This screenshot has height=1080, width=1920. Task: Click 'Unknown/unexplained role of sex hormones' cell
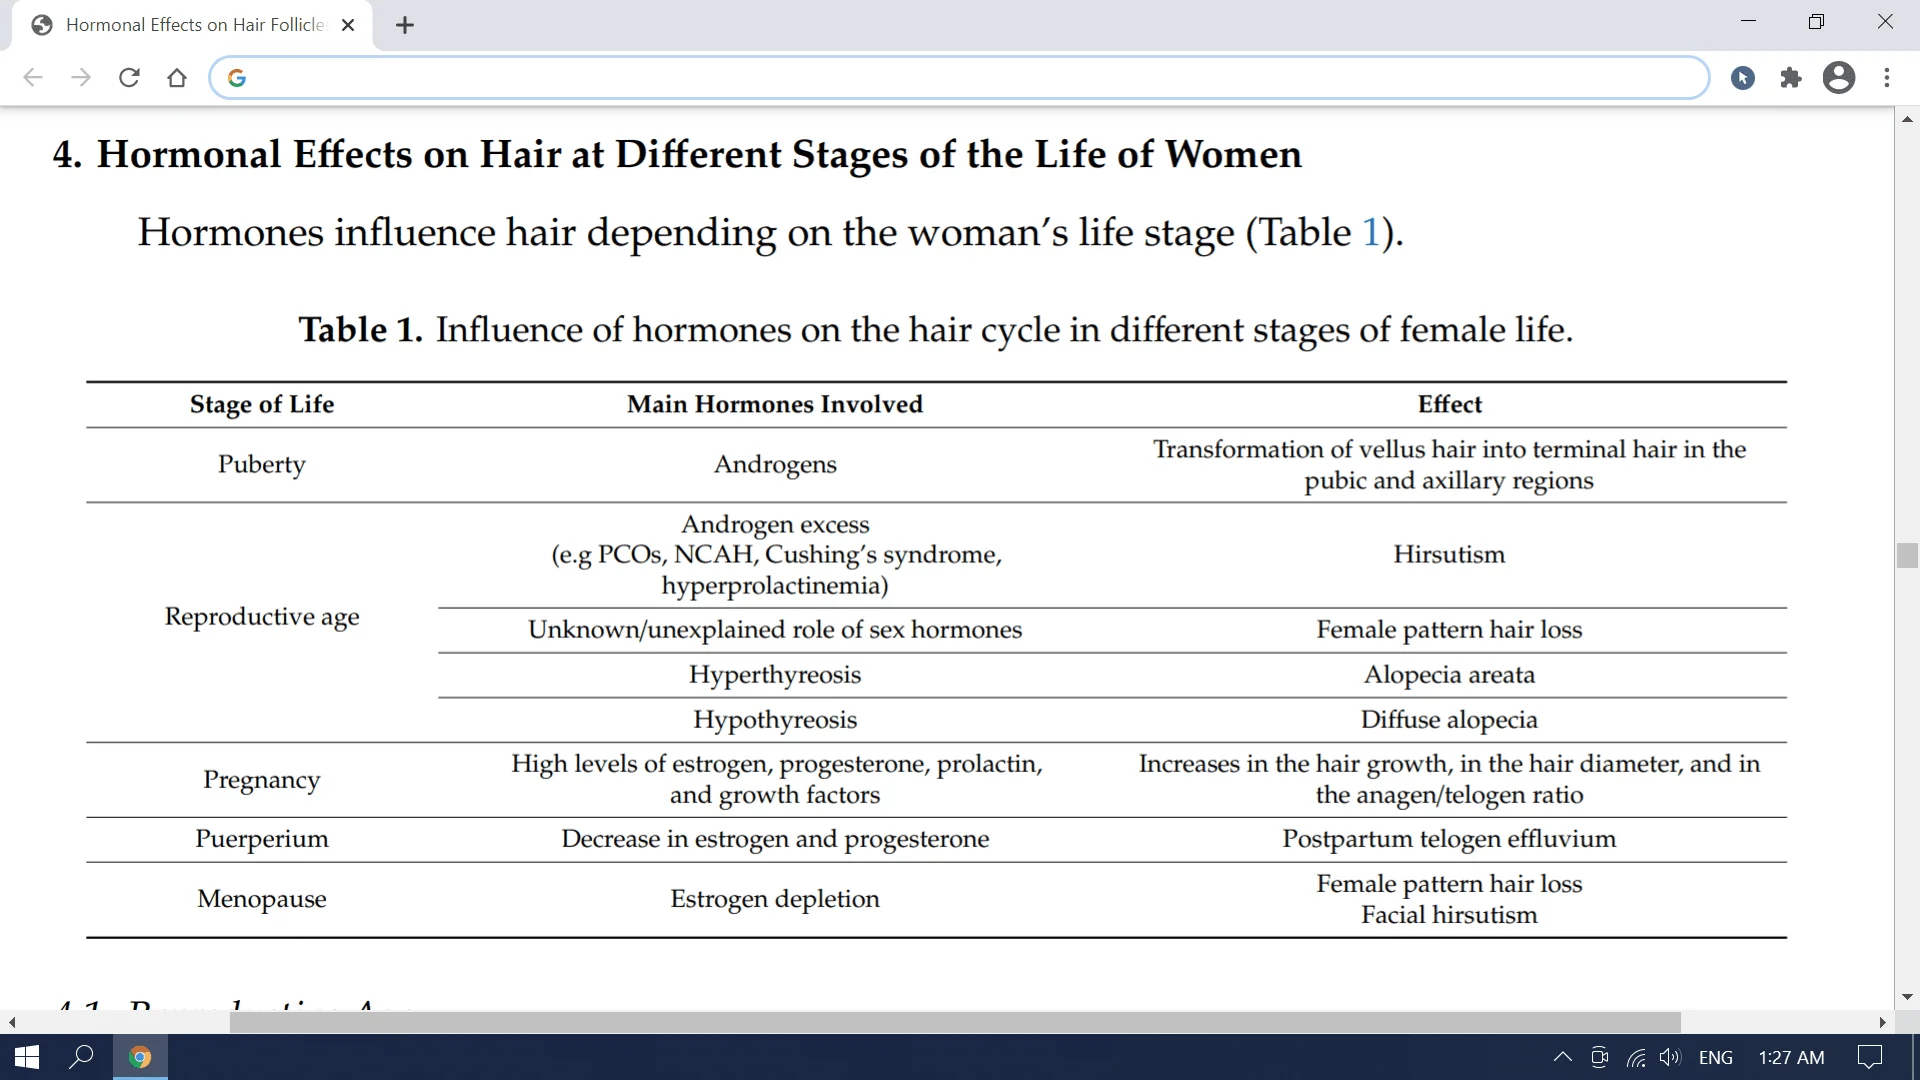pyautogui.click(x=775, y=630)
